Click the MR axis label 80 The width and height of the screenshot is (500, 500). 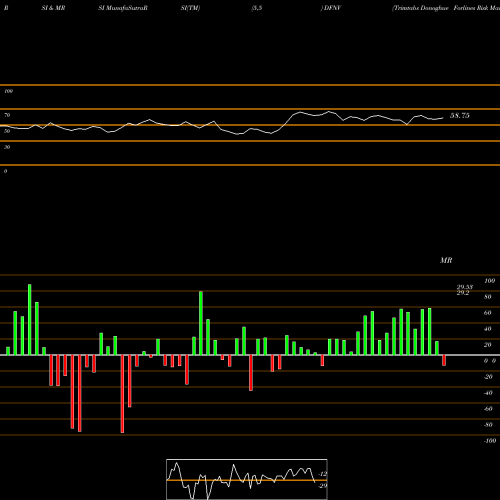pyautogui.click(x=488, y=297)
